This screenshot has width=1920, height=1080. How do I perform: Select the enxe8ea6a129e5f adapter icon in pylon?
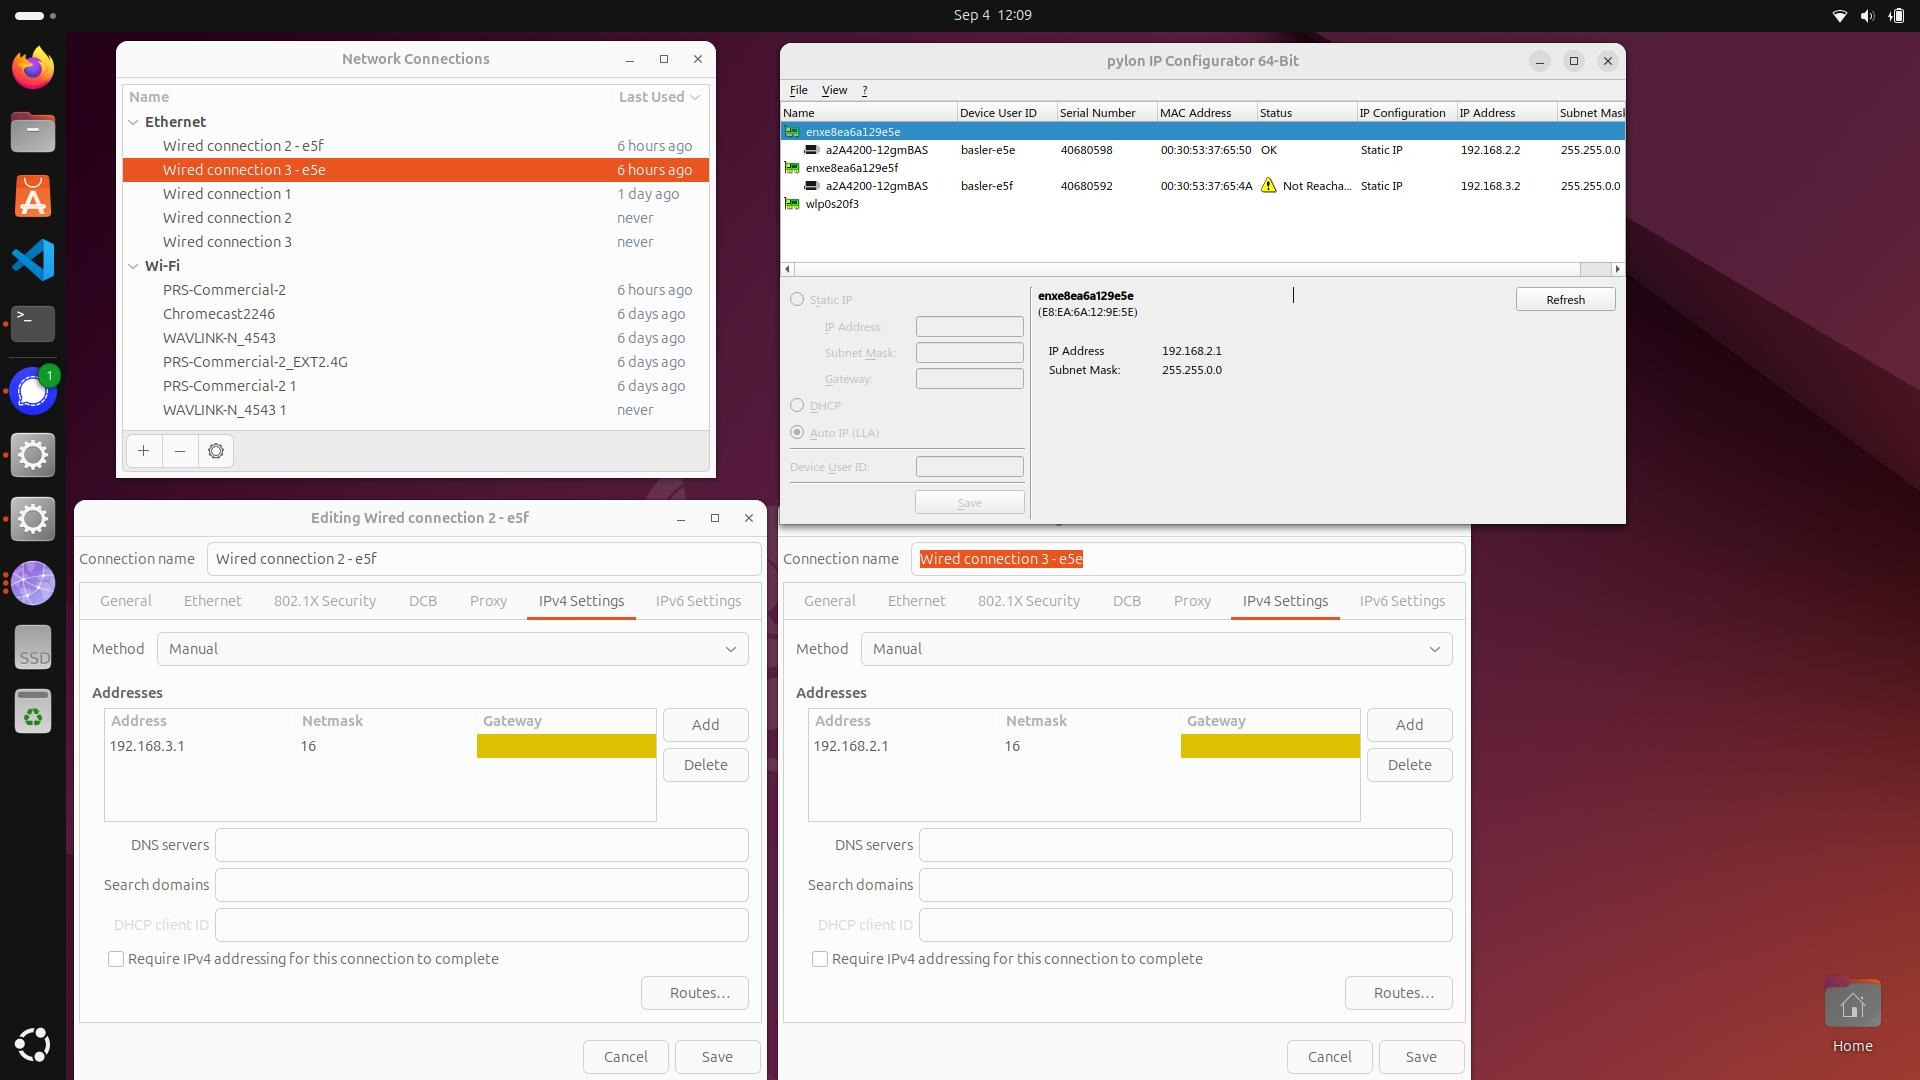(792, 168)
